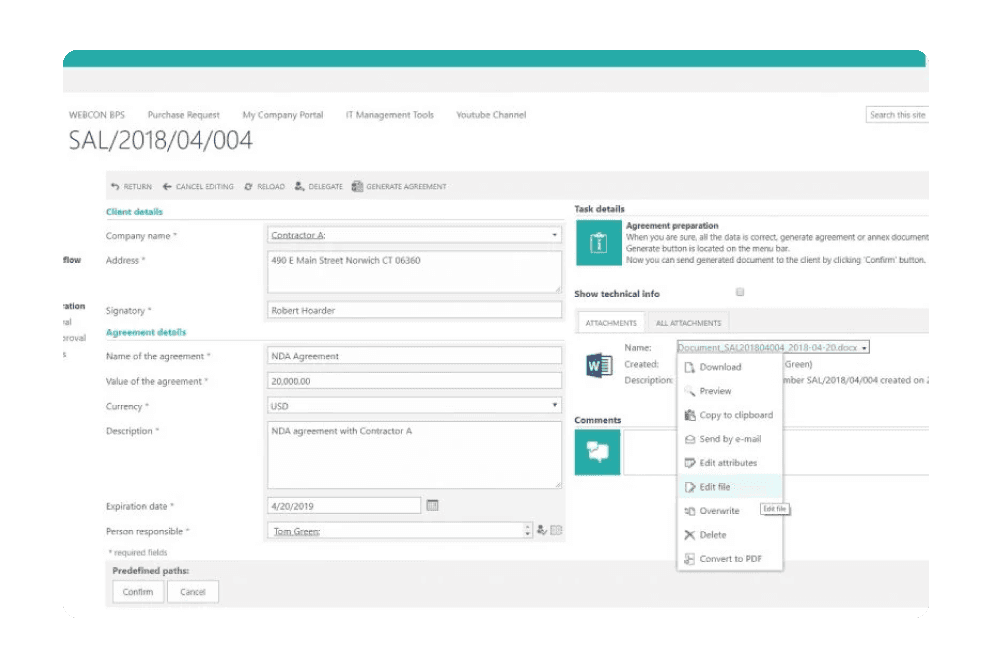Viewport: 992px width, 668px height.
Task: Click the check names icon beside Person responsible
Action: [x=542, y=530]
